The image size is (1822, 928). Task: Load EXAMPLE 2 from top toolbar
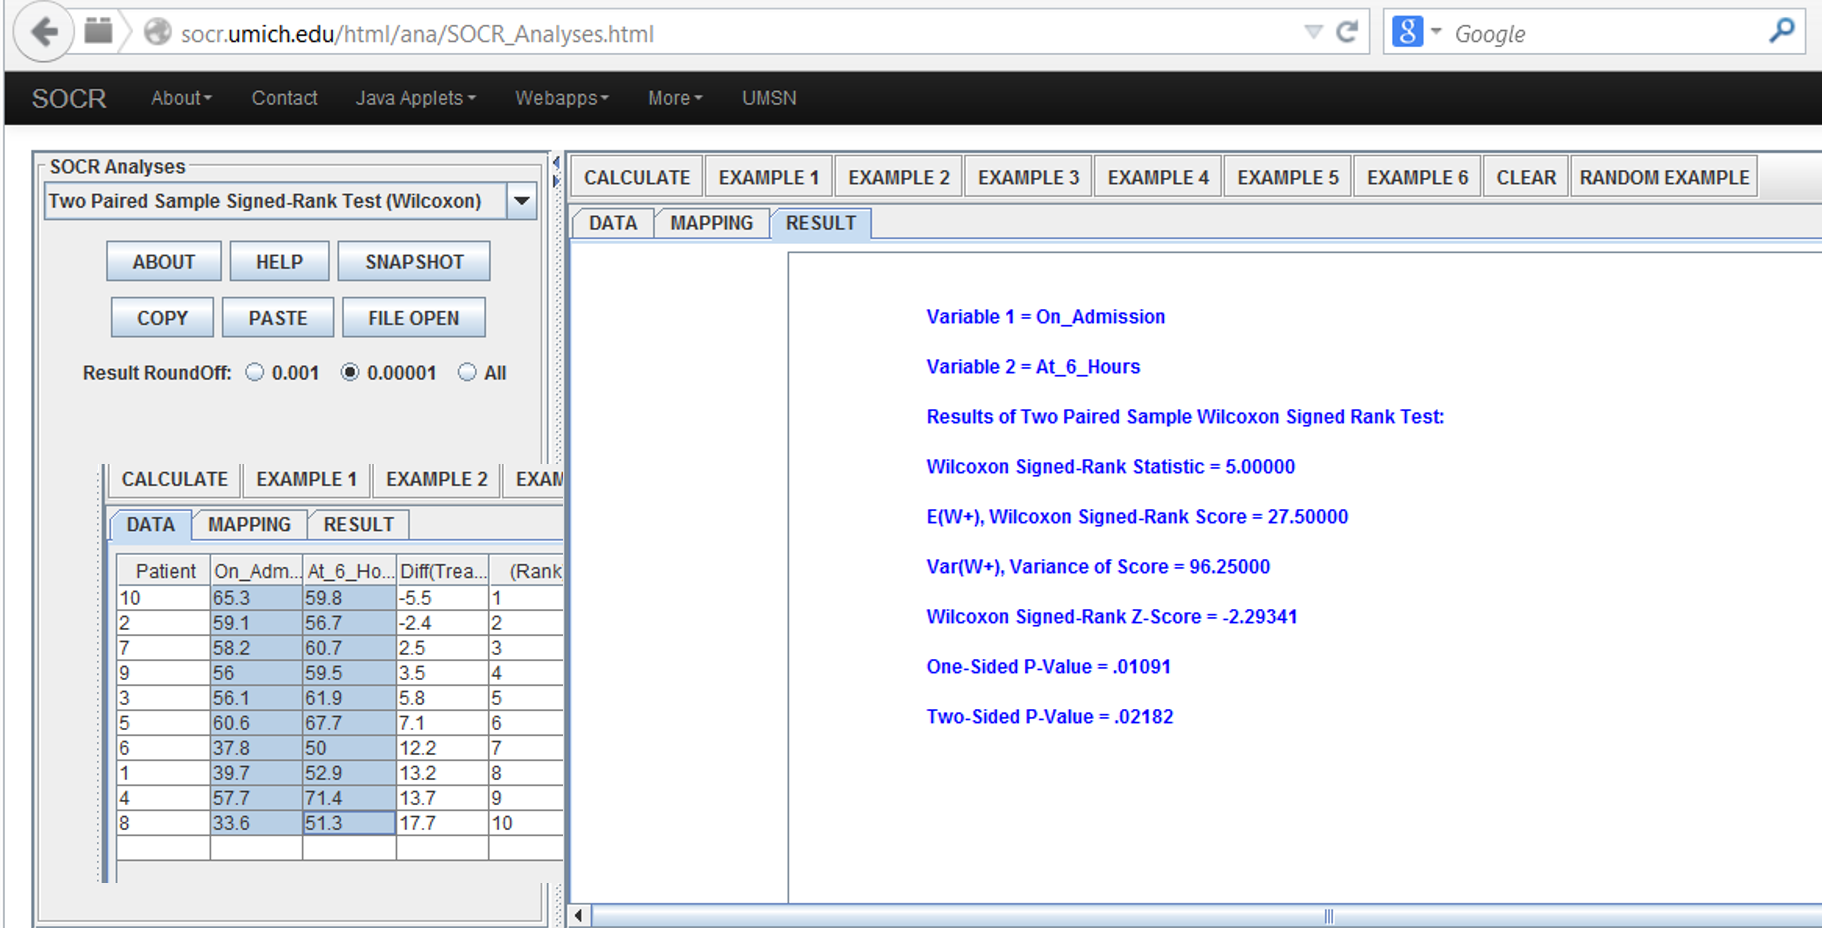coord(899,177)
